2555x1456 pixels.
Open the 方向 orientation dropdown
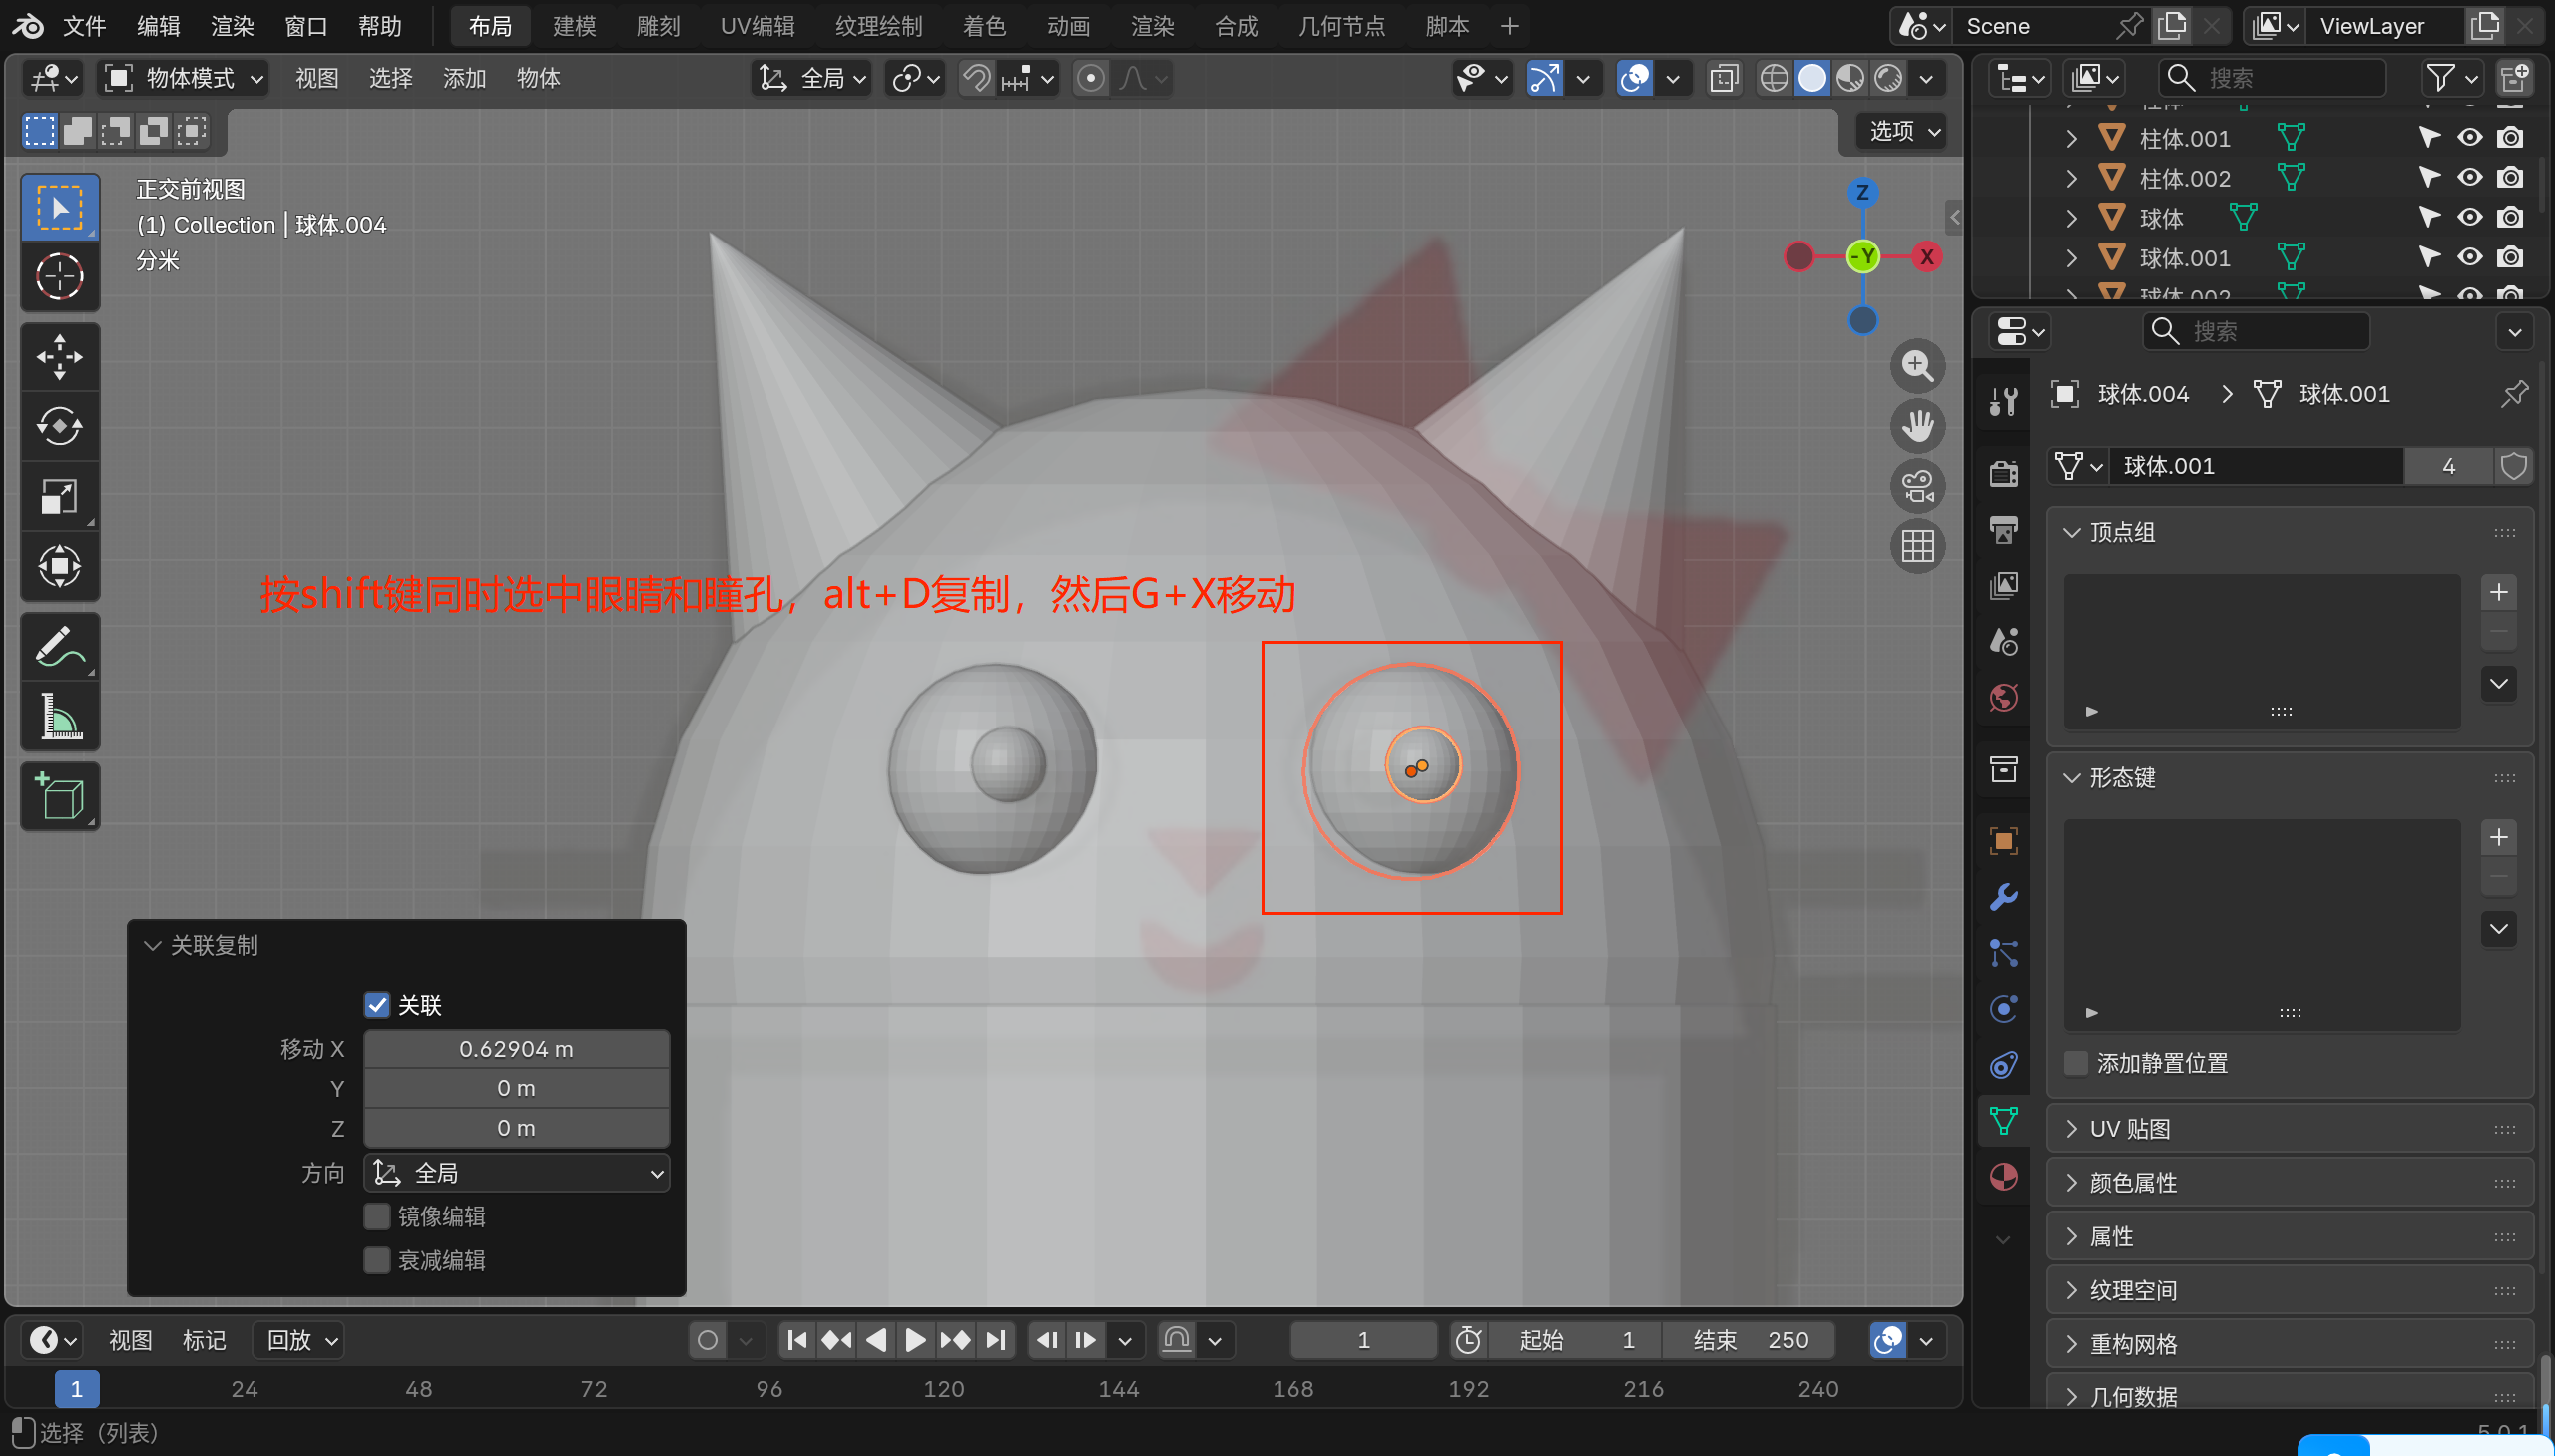(517, 1172)
